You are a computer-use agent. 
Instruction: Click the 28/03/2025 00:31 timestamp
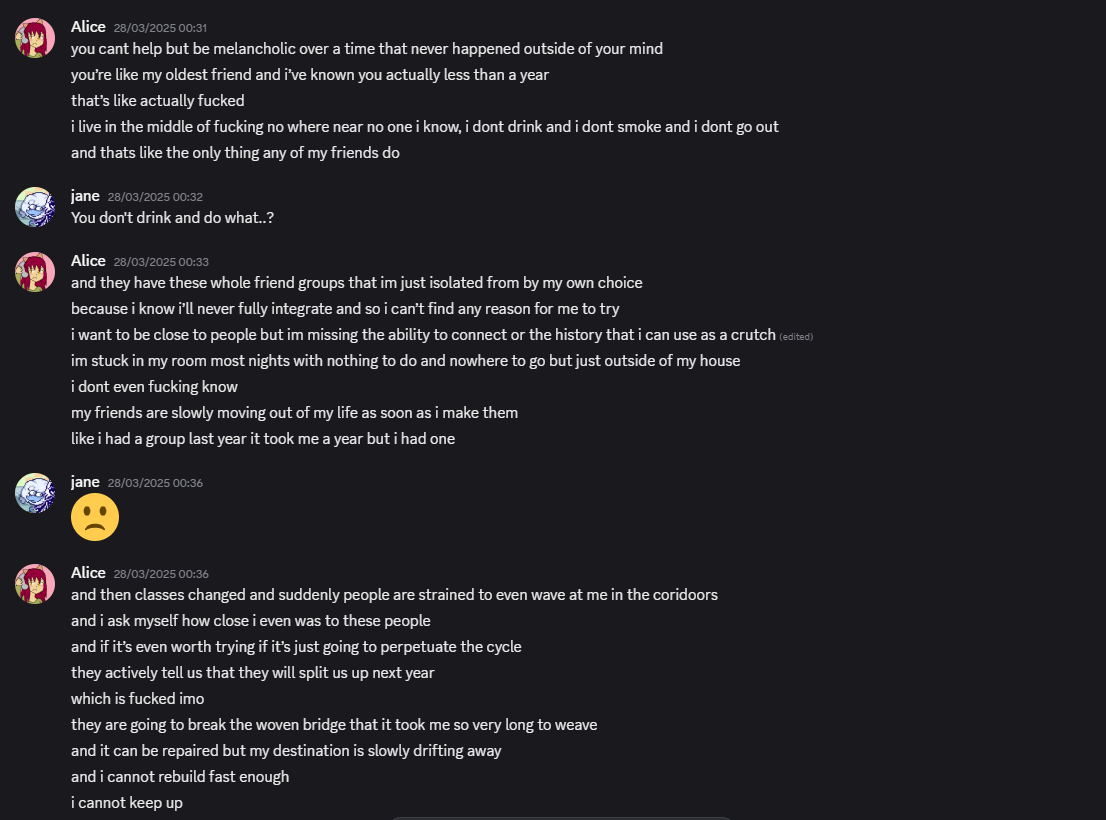[x=160, y=28]
